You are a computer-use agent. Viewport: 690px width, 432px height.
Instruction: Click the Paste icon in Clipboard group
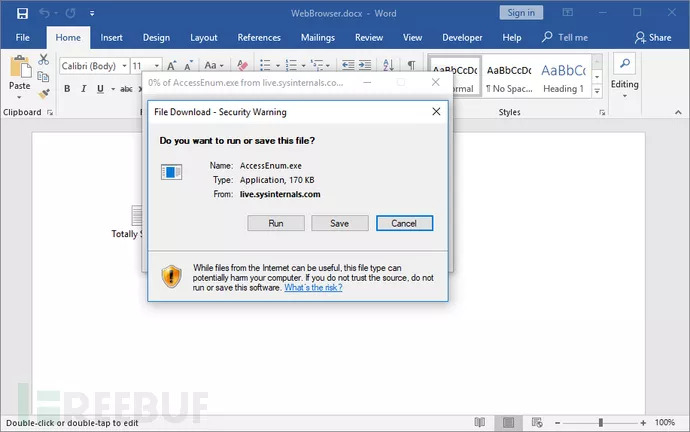click(x=19, y=74)
